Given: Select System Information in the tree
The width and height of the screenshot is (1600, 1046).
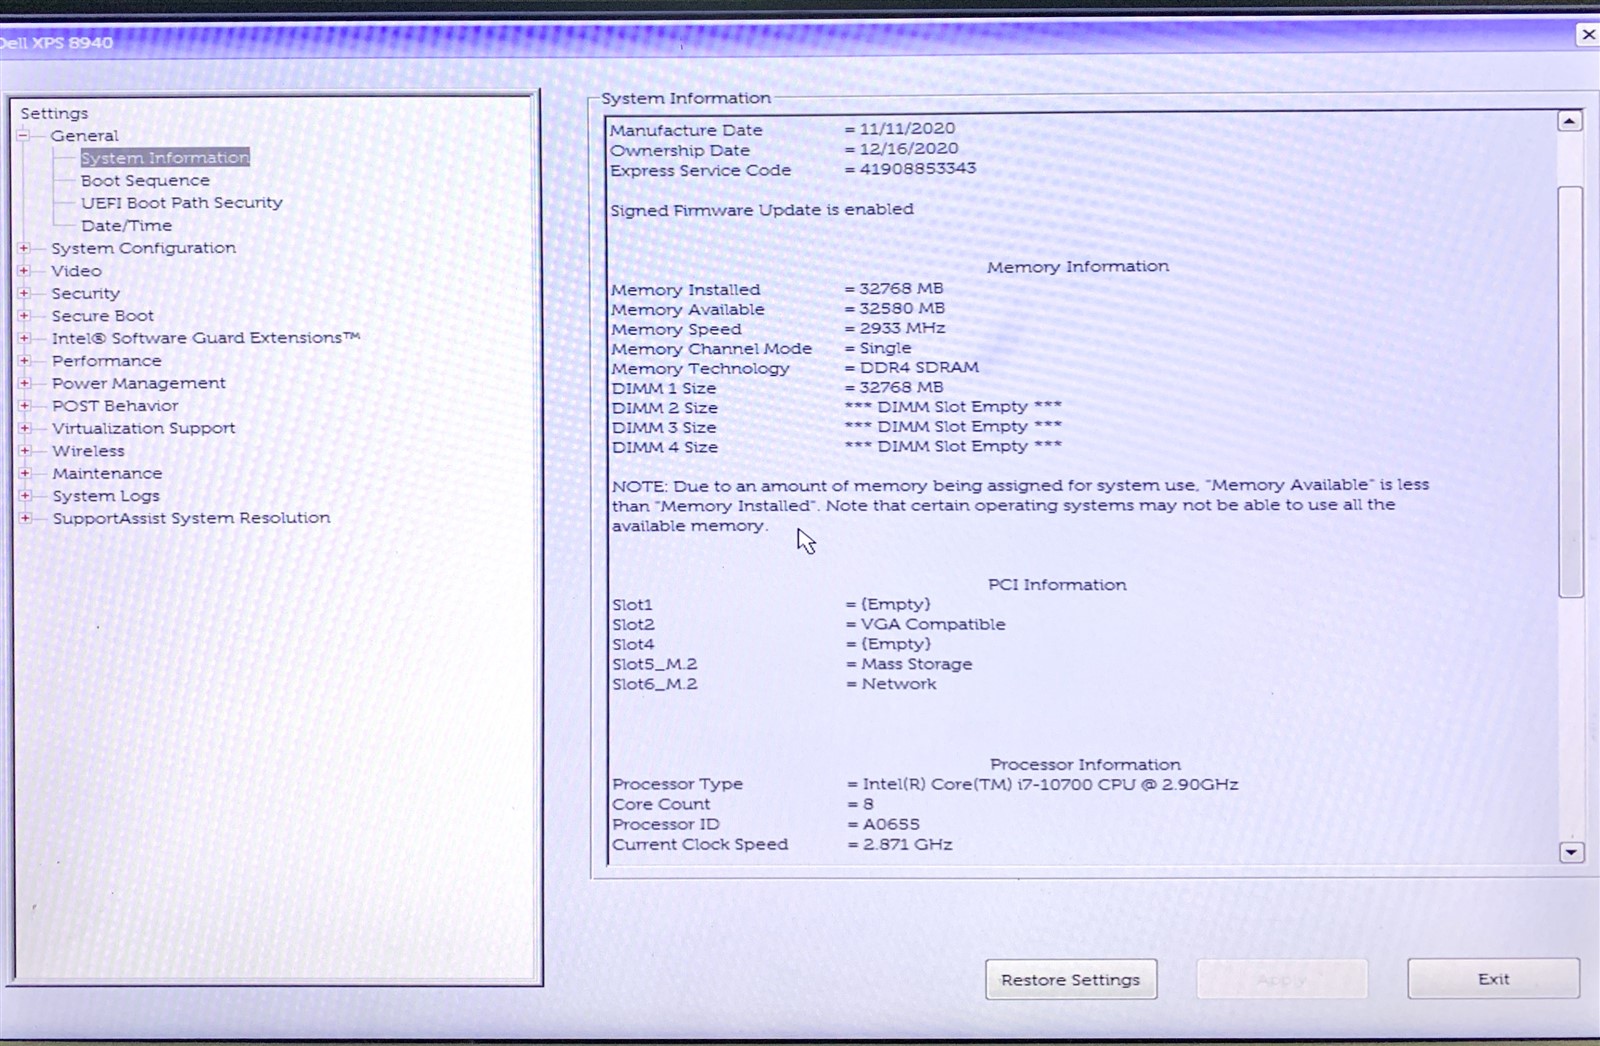Looking at the screenshot, I should (165, 158).
